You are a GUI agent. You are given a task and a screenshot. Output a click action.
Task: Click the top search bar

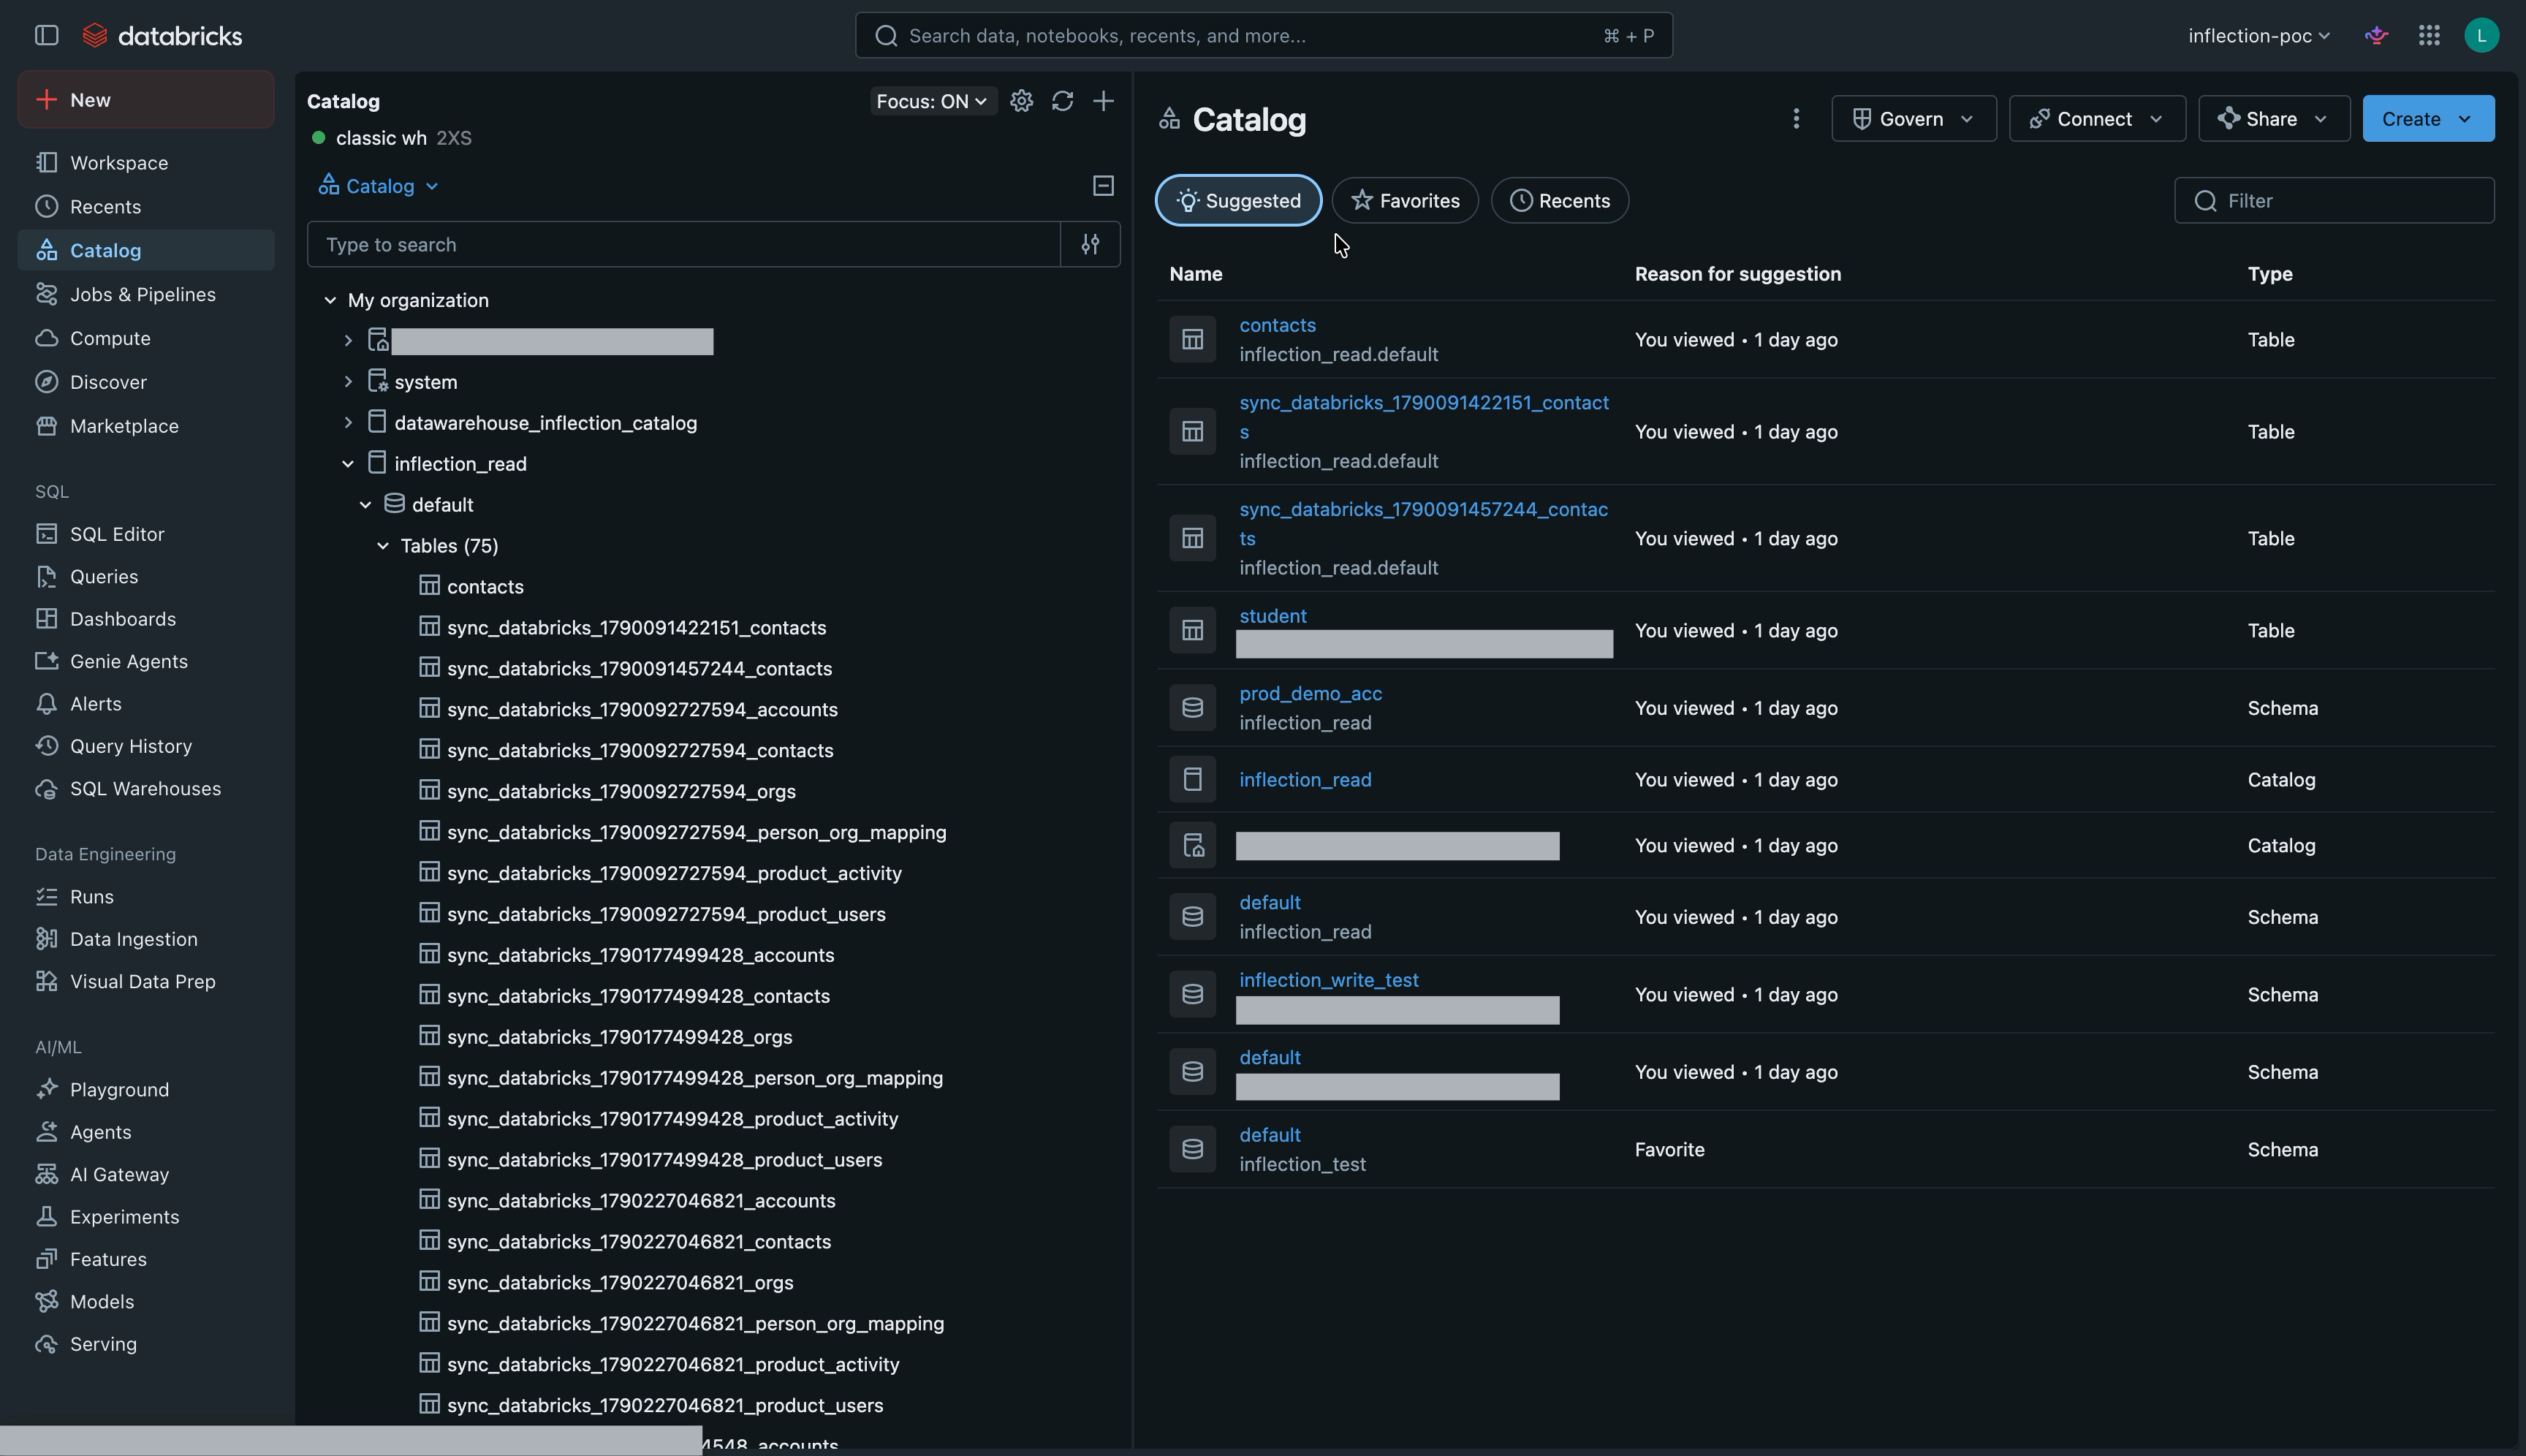[1263, 35]
